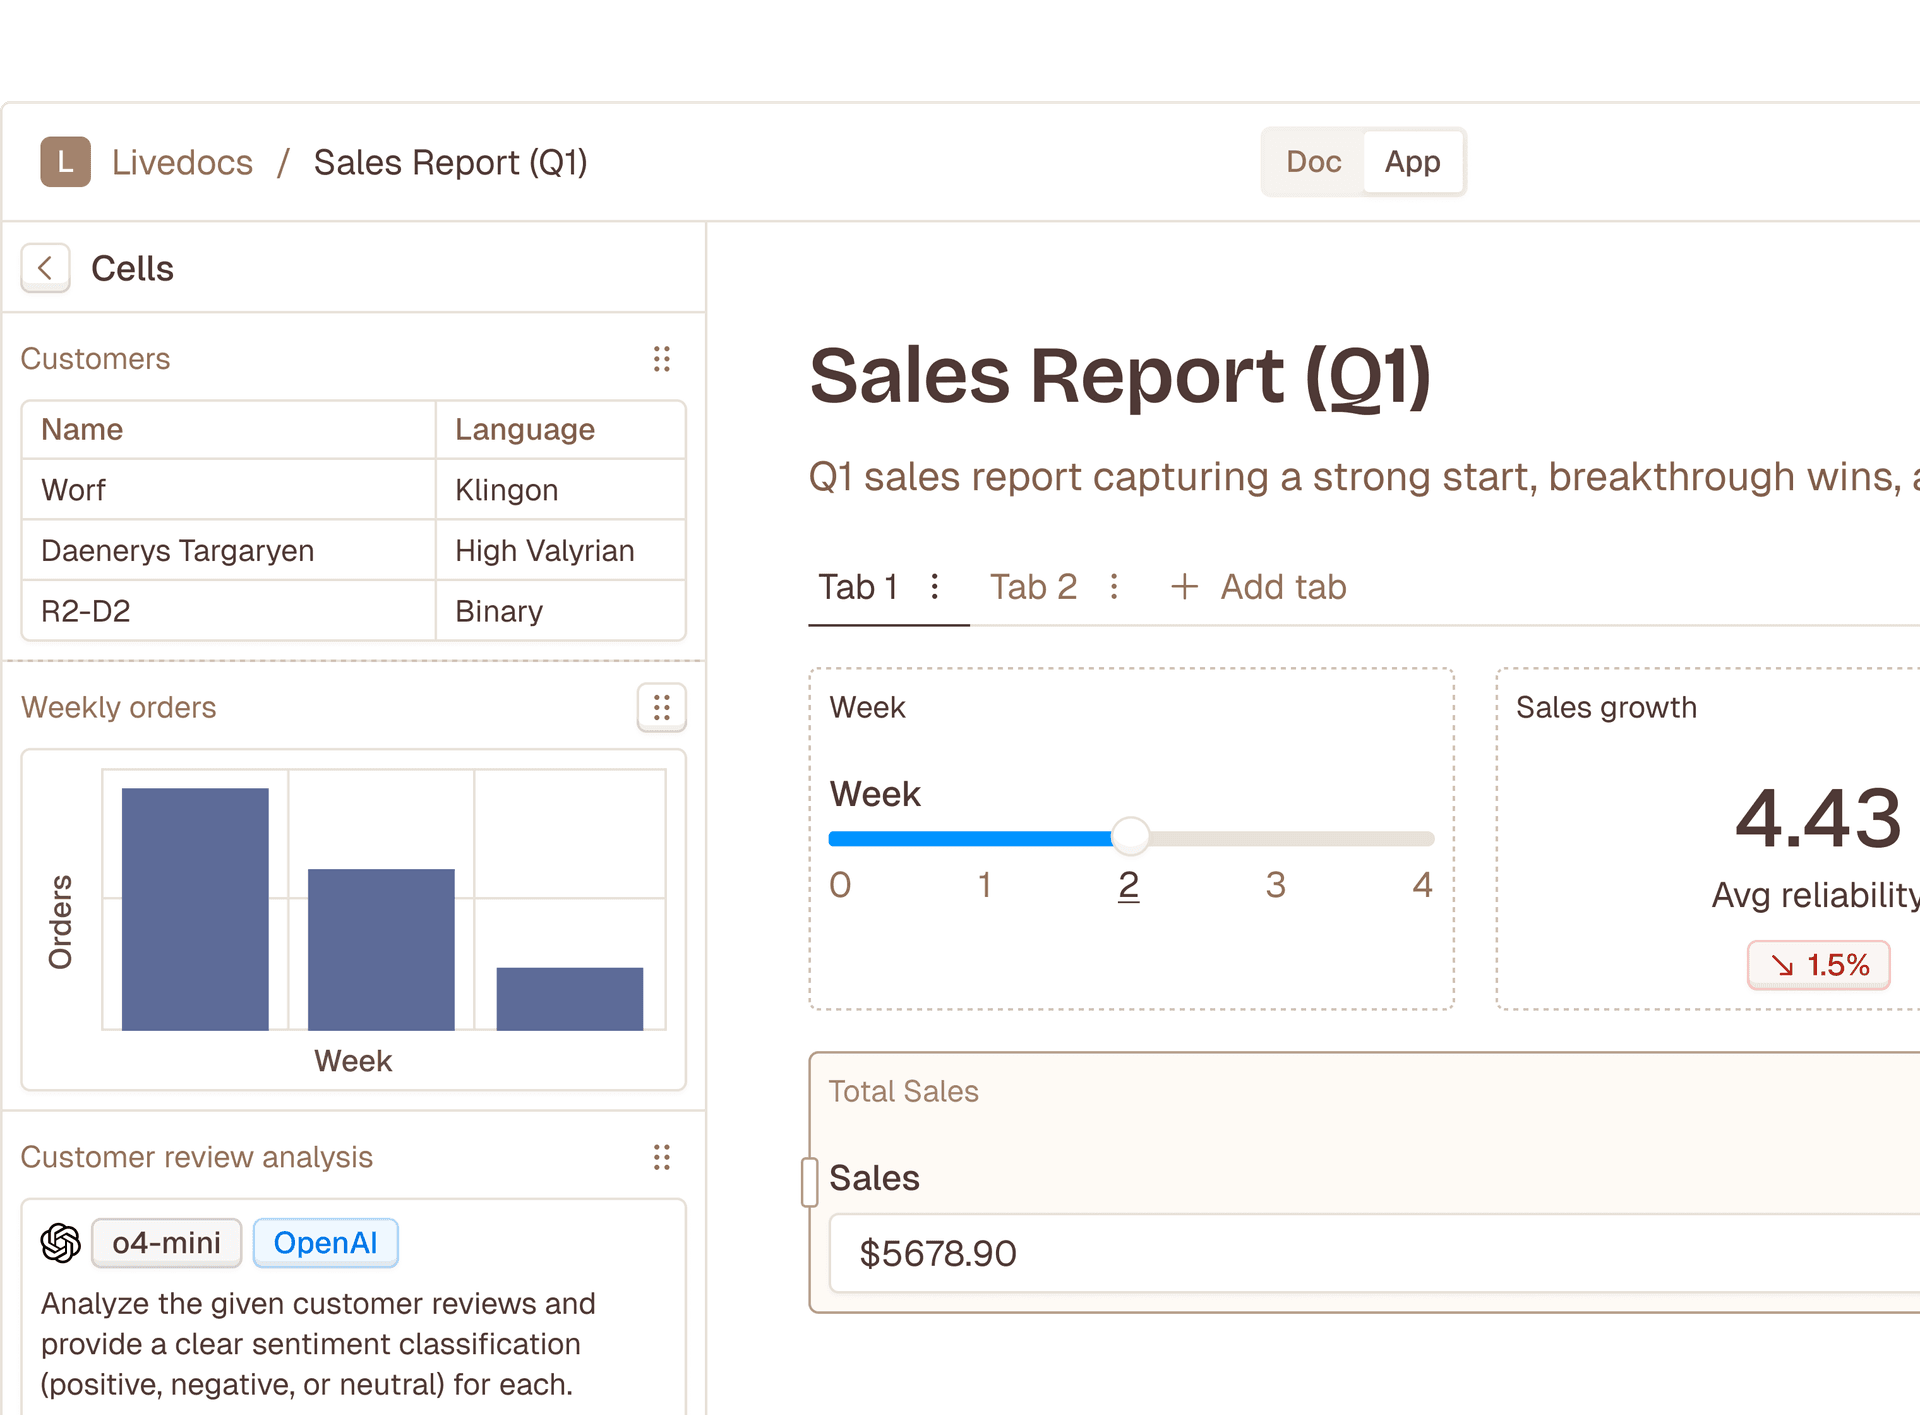Open the Tab 2 options menu
This screenshot has width=1920, height=1415.
pos(1113,587)
